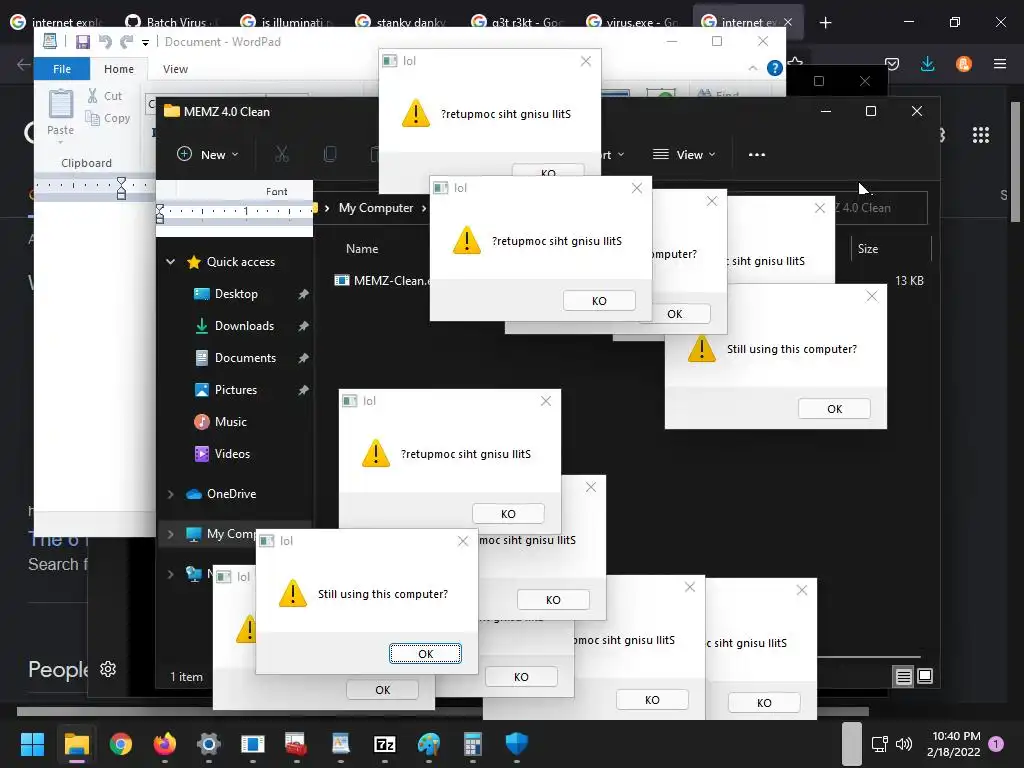
Task: Click Copy in the WordPad Clipboard group
Action: (108, 118)
